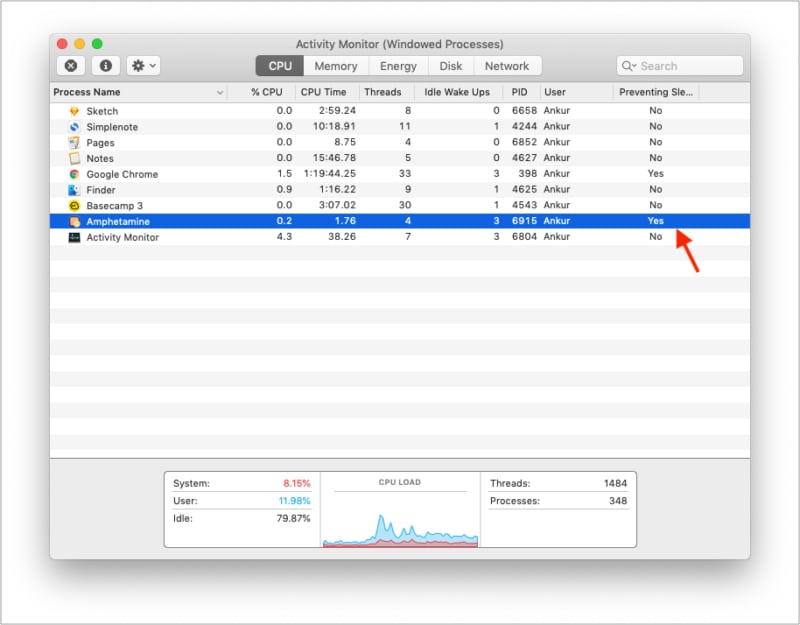Switch to the Network tab
The width and height of the screenshot is (800, 625).
coord(507,65)
